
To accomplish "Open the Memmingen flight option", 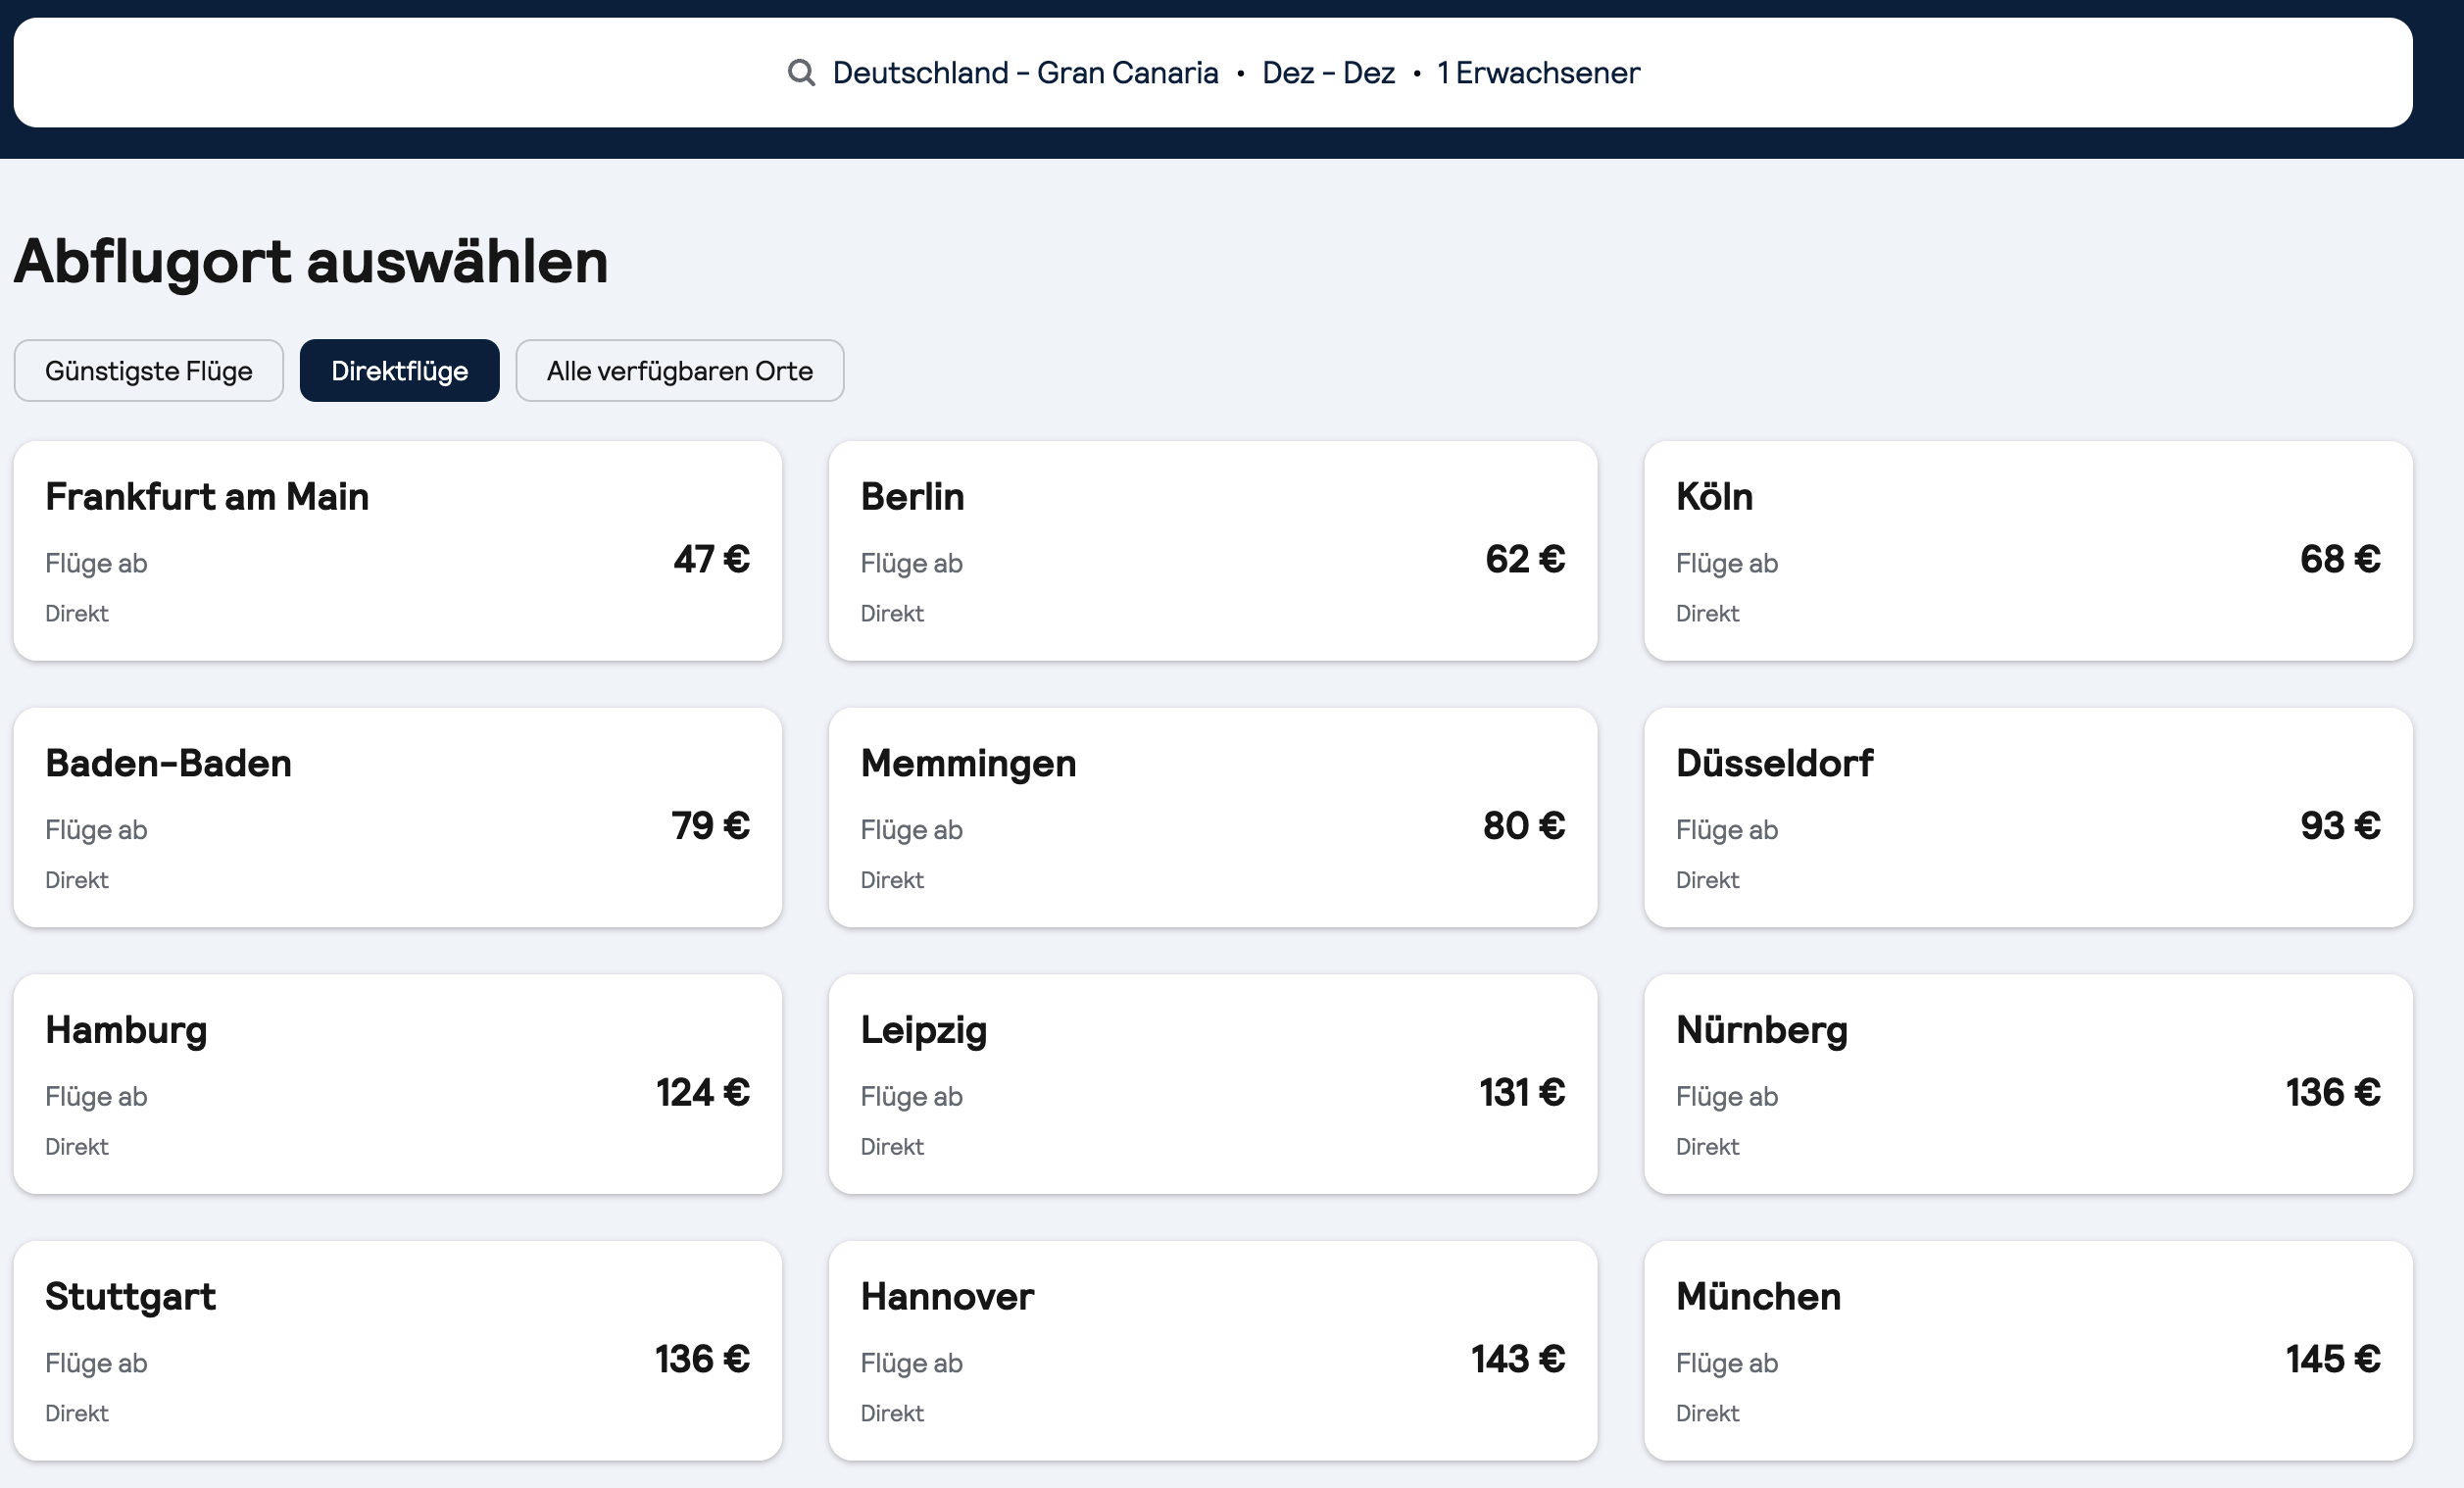I will coord(1212,817).
